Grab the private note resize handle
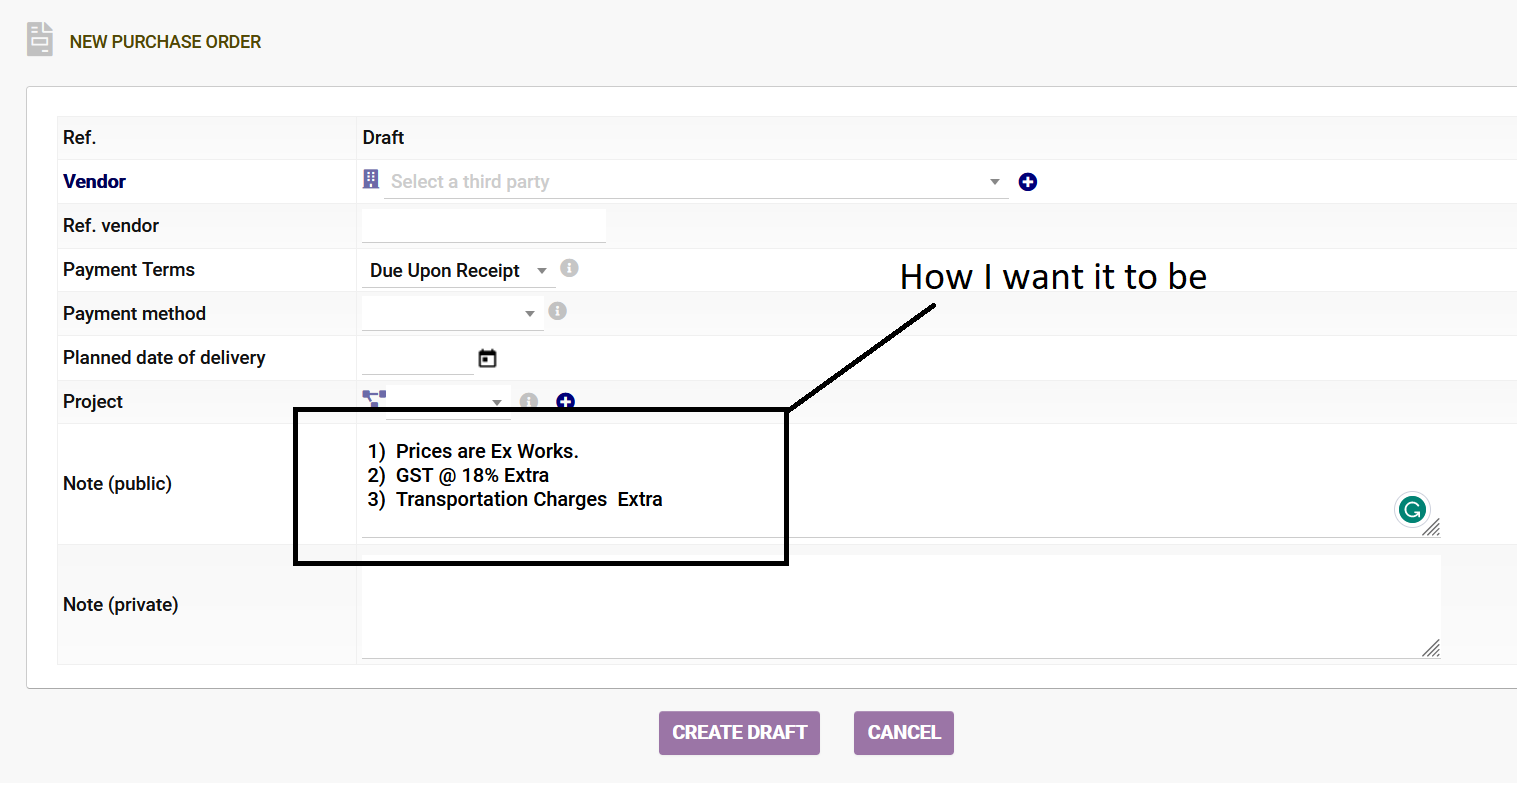1517x800 pixels. [x=1431, y=648]
